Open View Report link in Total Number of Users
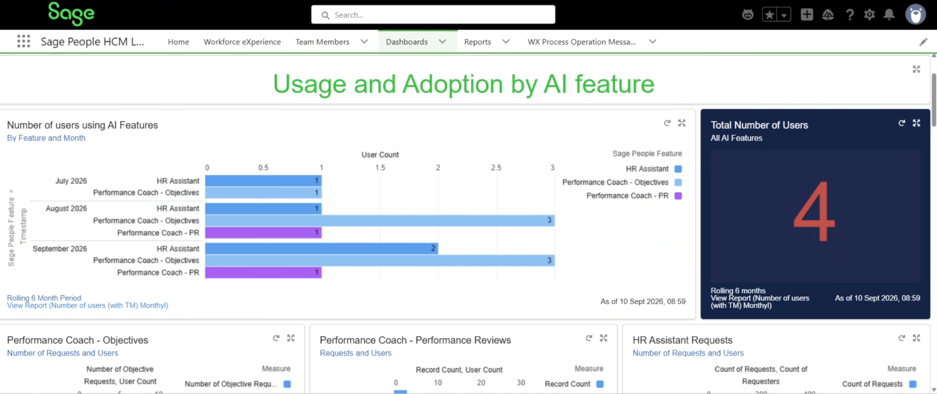The image size is (937, 394). [760, 301]
